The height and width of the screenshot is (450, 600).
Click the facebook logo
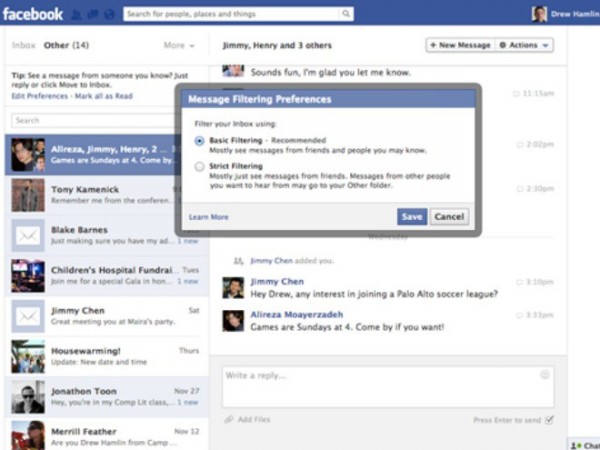coord(33,14)
